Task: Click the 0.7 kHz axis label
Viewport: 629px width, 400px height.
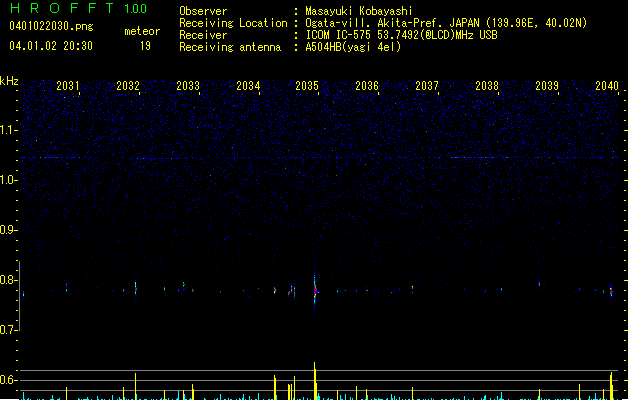Action: tap(8, 330)
